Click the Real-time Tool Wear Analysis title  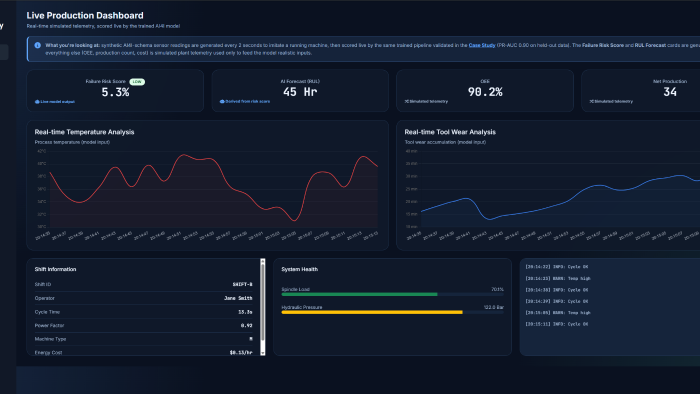coord(450,132)
